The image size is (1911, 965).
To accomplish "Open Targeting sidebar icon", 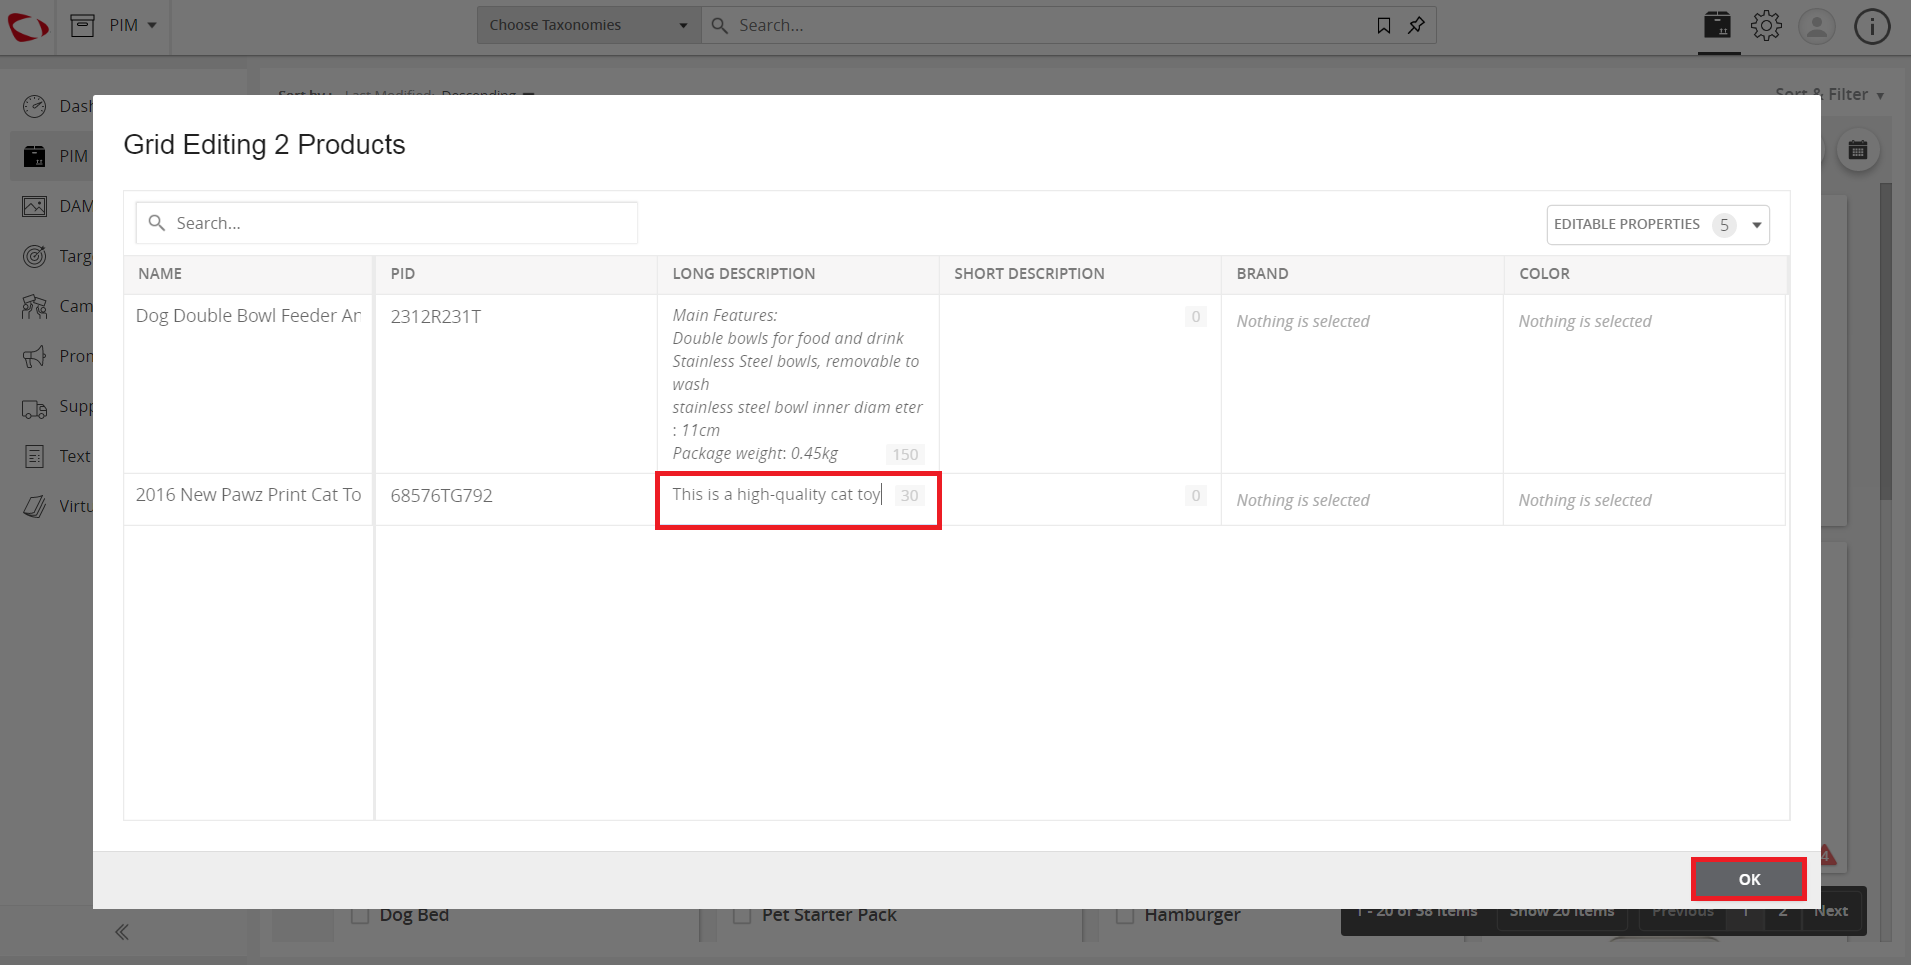I will point(35,256).
